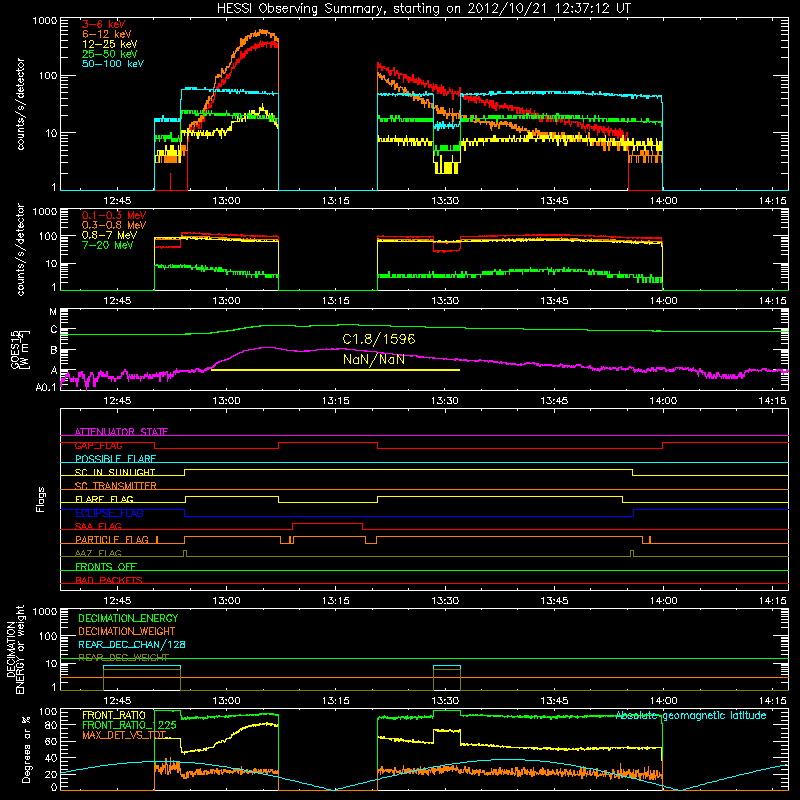Select the SC_IN_SUNLIGHT flag label
The width and height of the screenshot is (800, 800).
click(115, 472)
